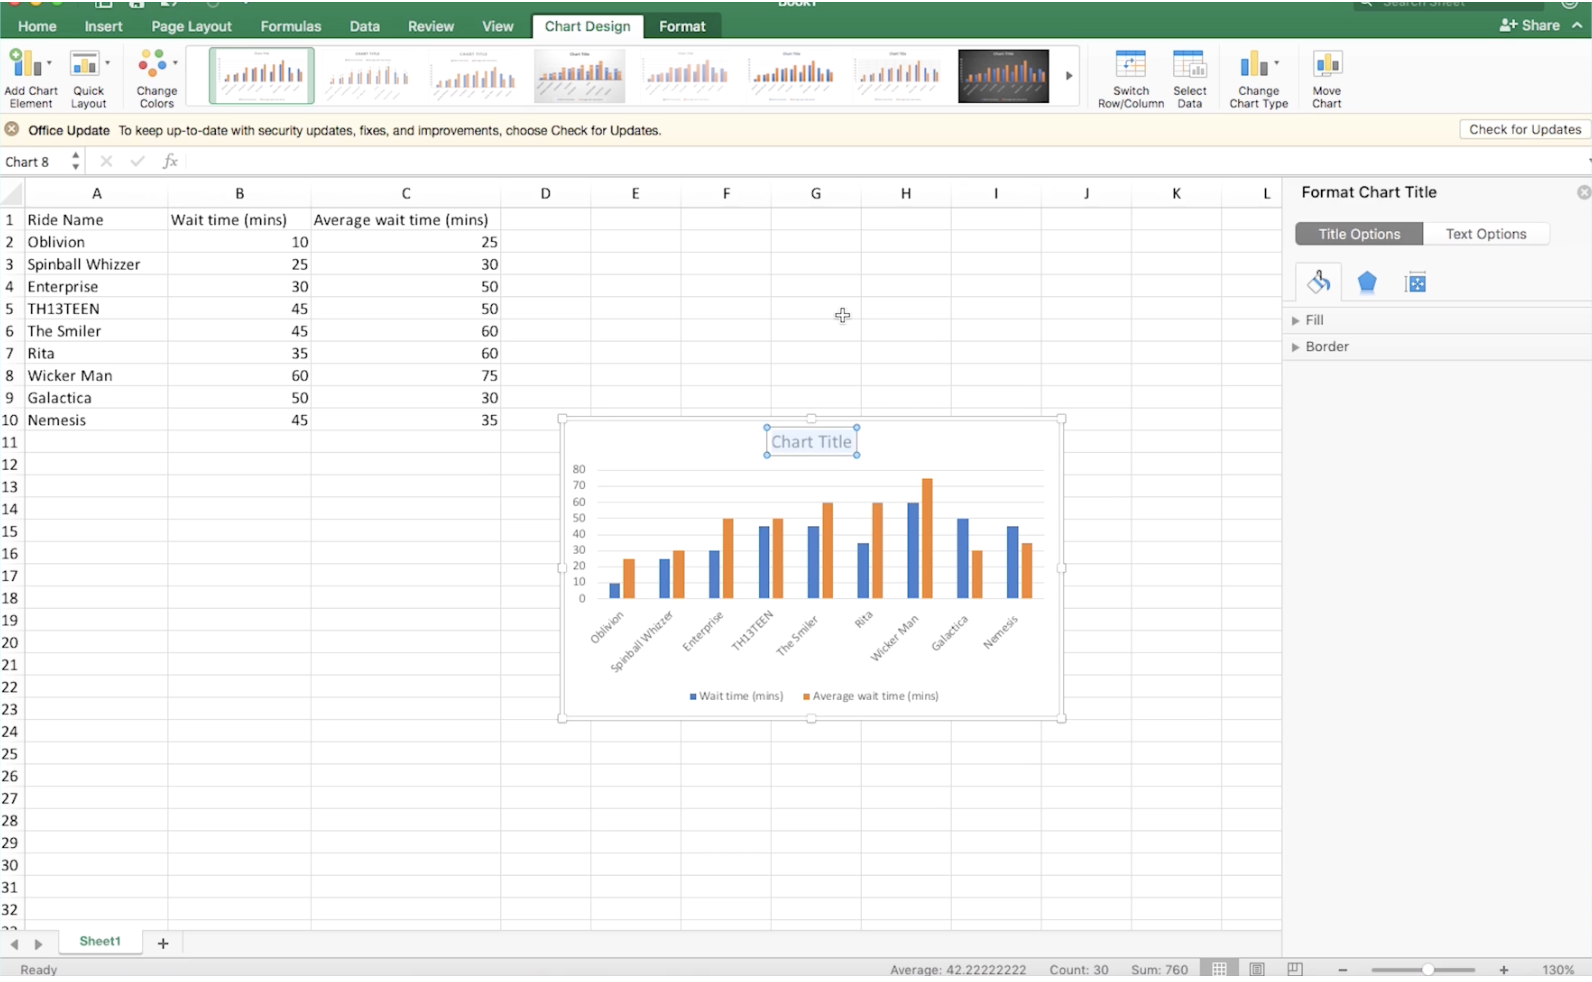Open the Quick Layout gallery
The width and height of the screenshot is (1592, 982).
click(88, 78)
